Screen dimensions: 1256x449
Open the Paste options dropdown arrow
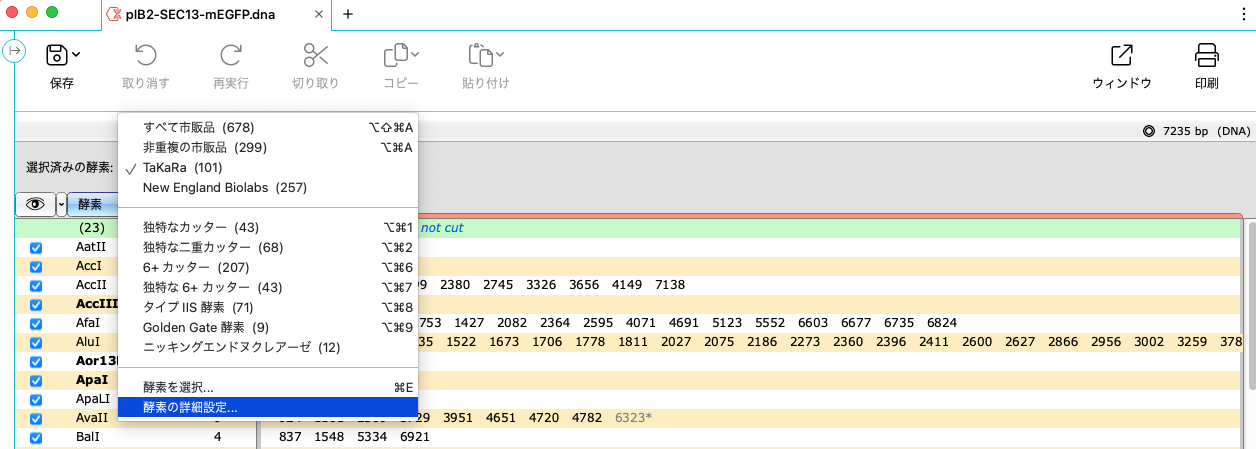tap(500, 55)
